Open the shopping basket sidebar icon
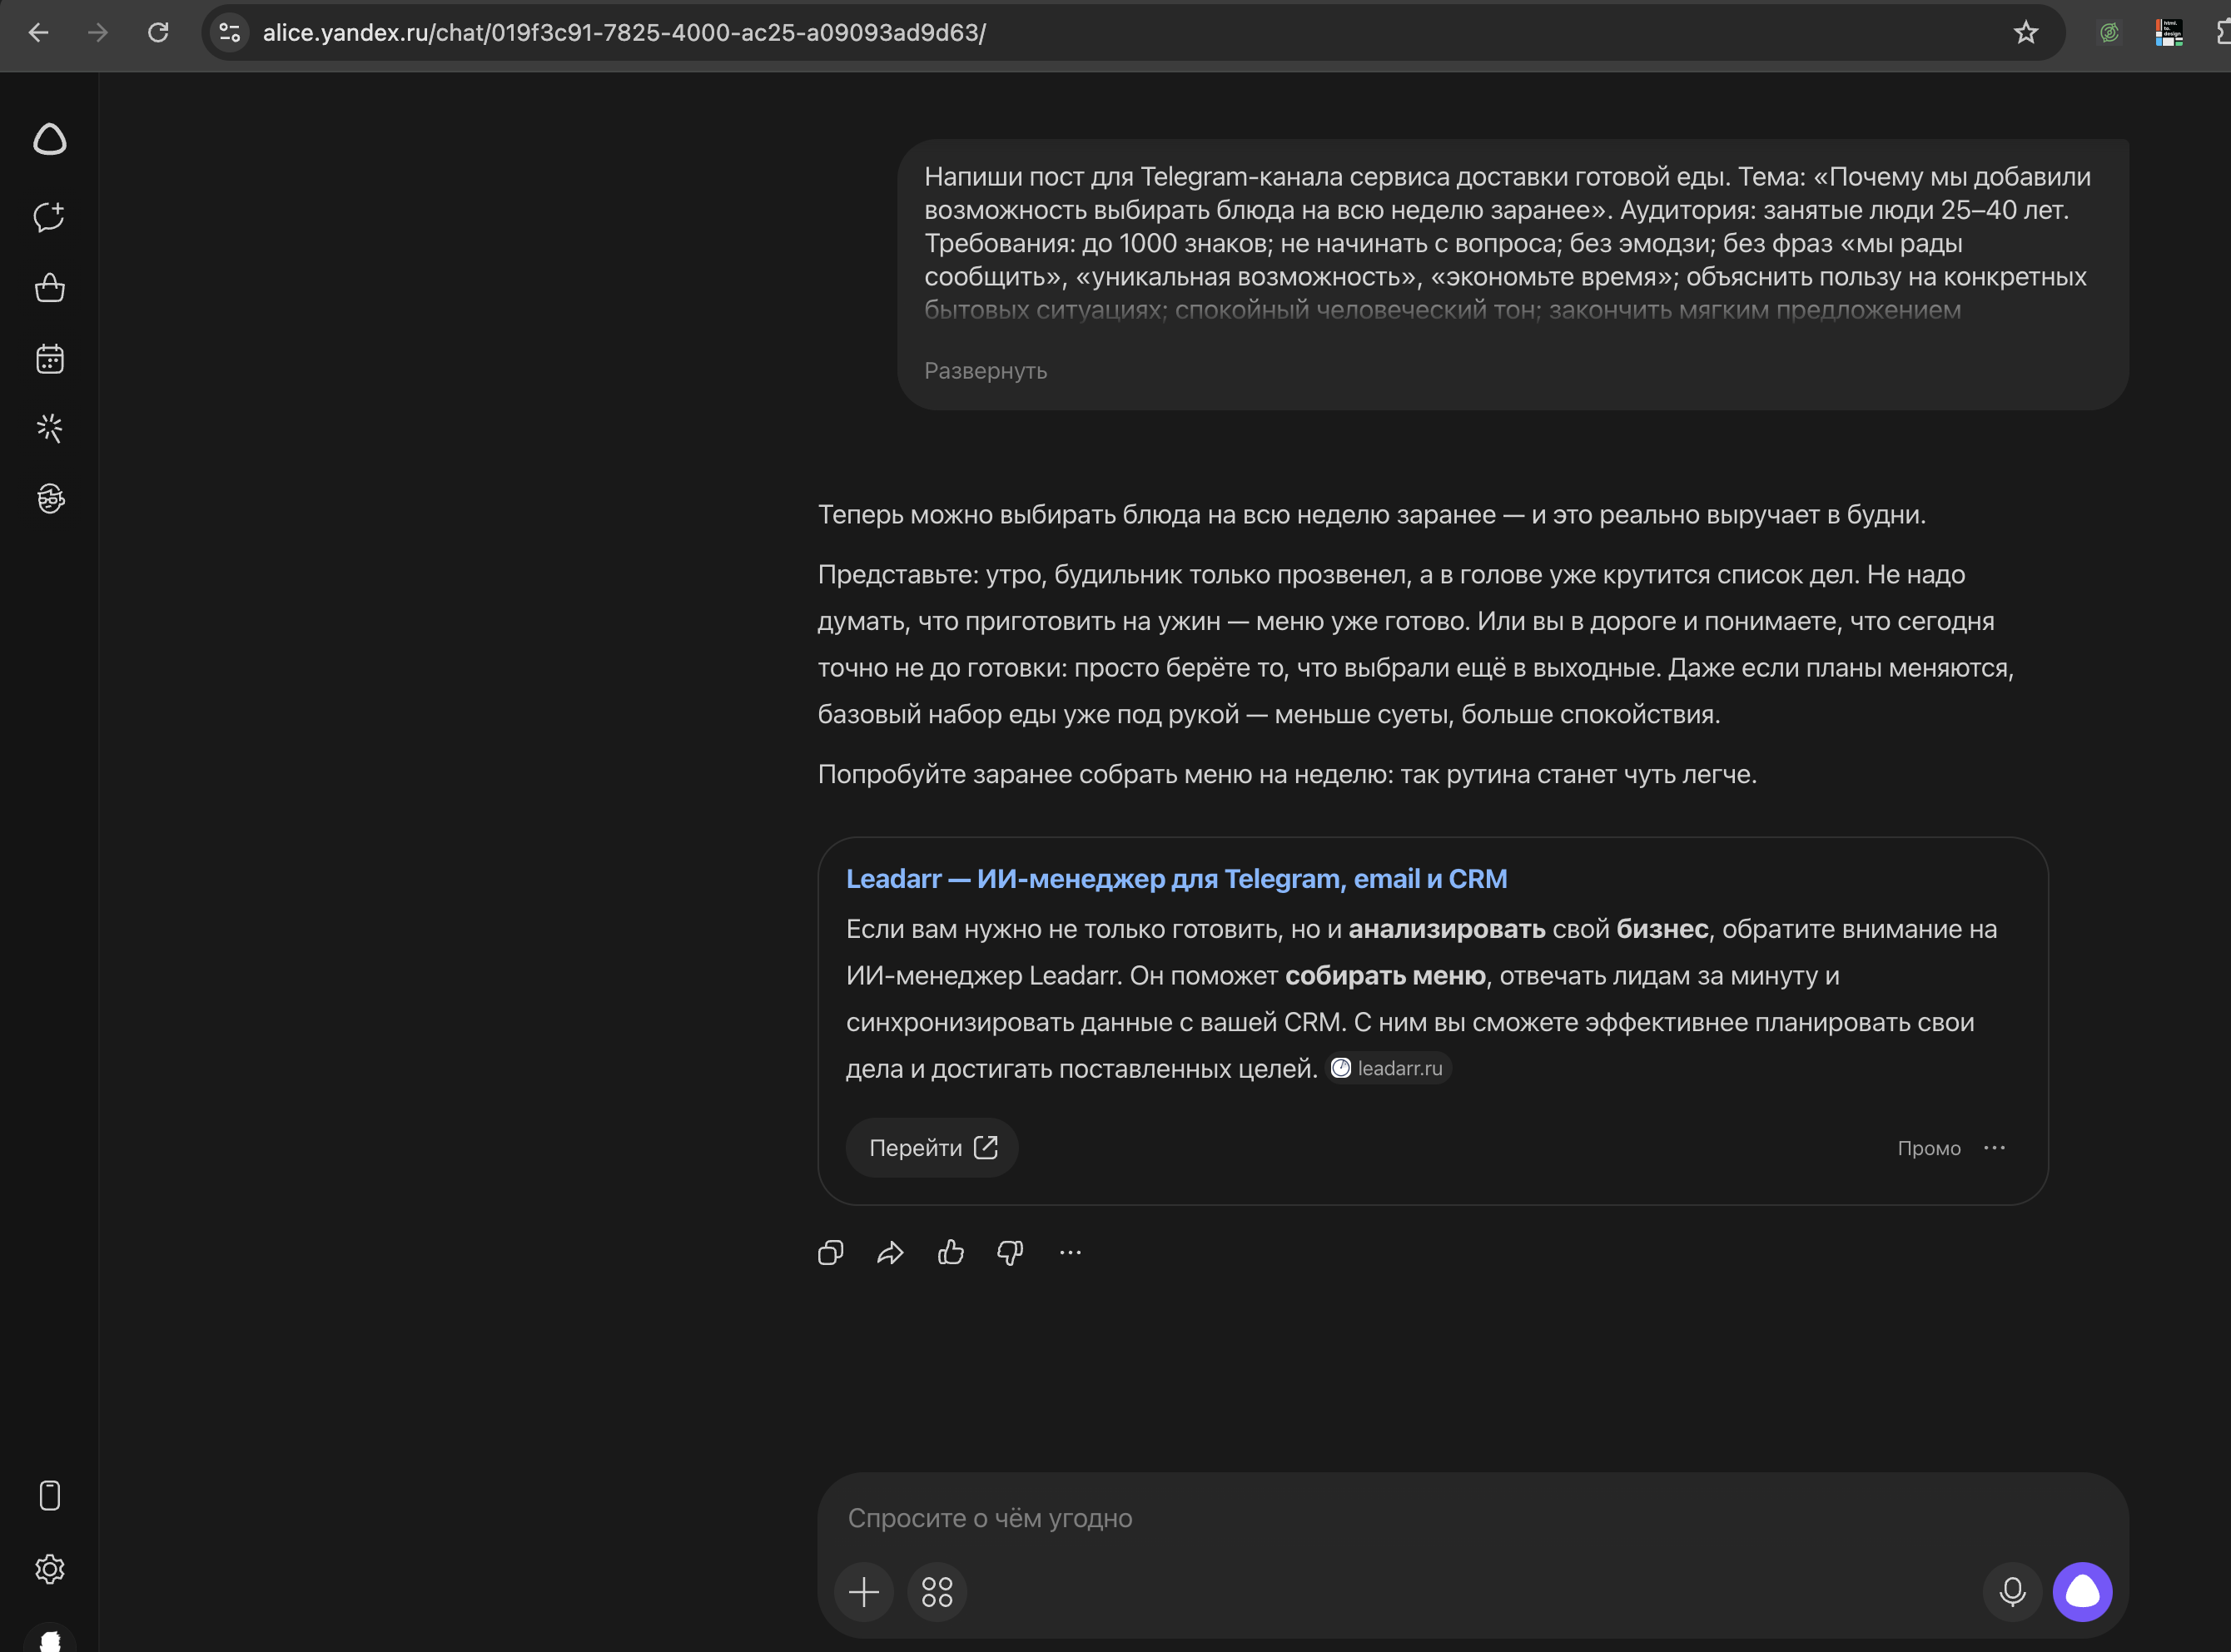 50,288
